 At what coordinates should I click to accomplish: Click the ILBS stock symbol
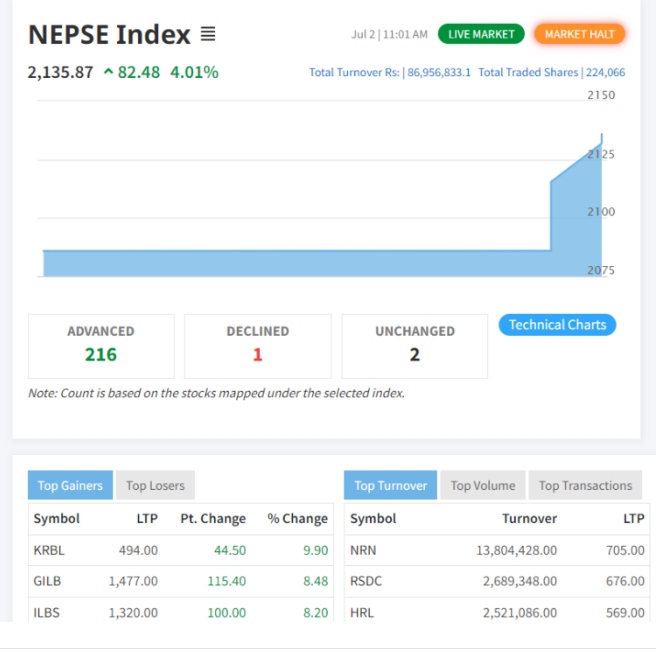coord(47,612)
